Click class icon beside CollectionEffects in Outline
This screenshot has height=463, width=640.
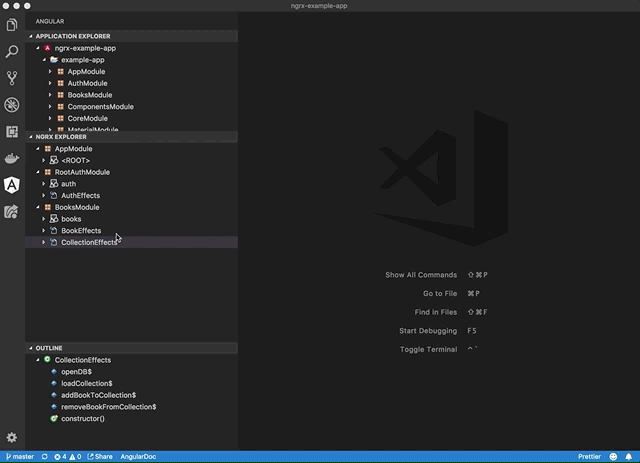pyautogui.click(x=47, y=360)
